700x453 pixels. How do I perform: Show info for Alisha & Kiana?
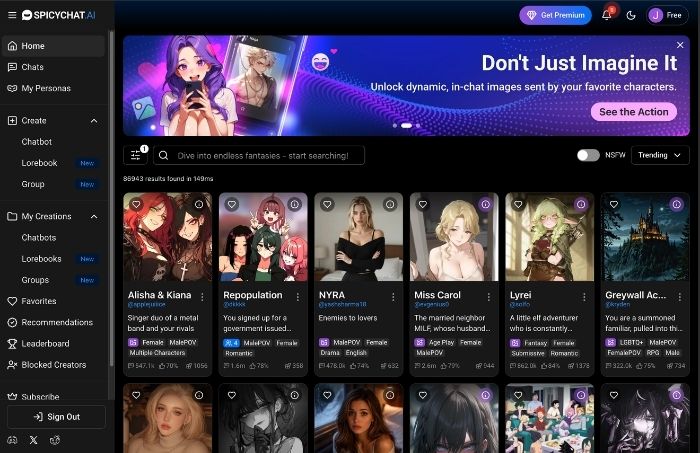click(x=199, y=204)
